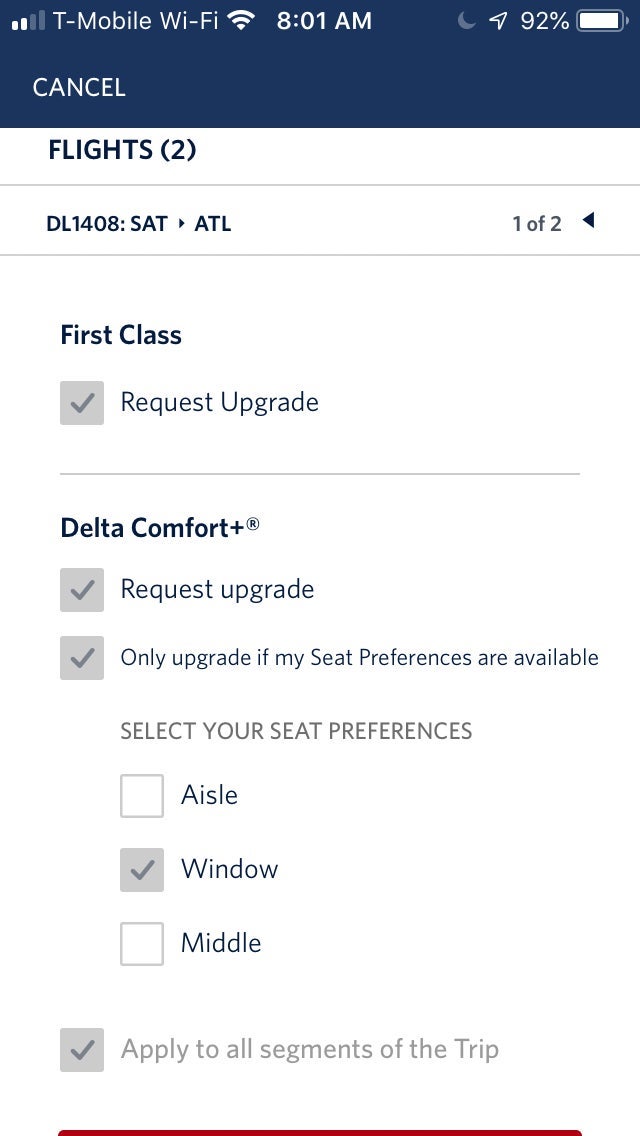Tap CANCEL in the top bar

(79, 88)
